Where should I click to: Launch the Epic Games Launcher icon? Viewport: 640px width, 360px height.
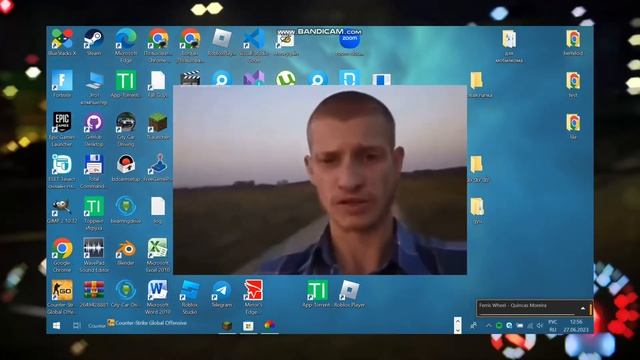(62, 129)
